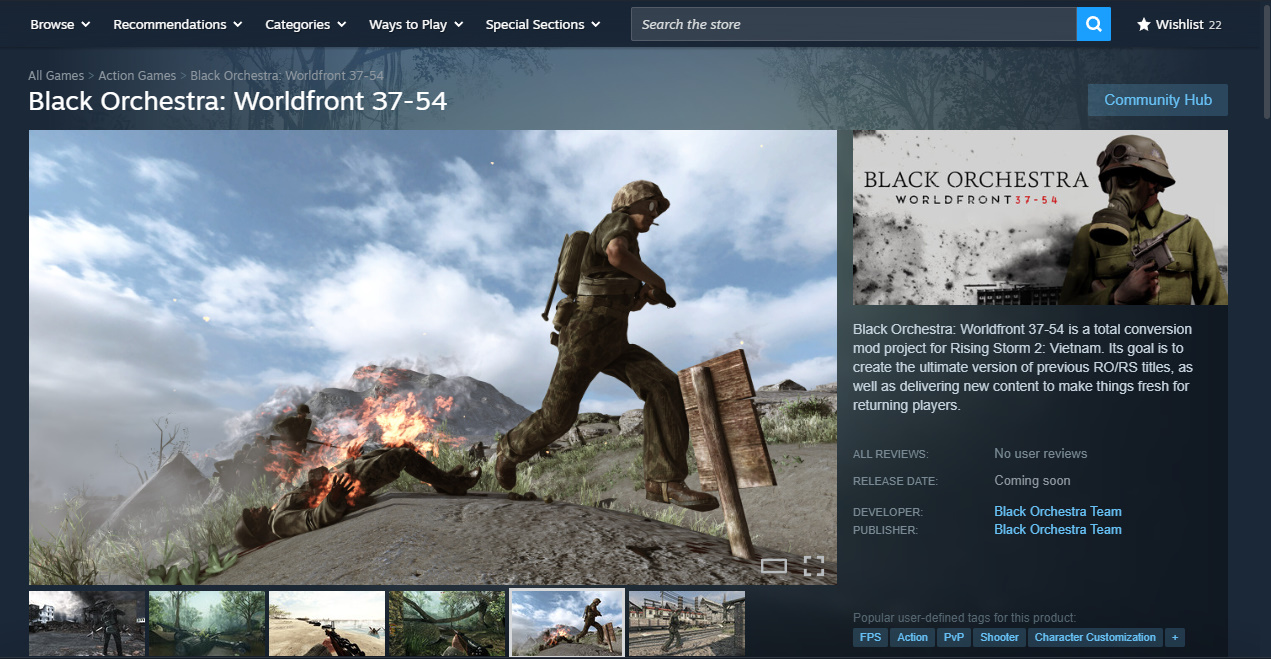Open the Community Hub
This screenshot has width=1271, height=659.
point(1158,100)
